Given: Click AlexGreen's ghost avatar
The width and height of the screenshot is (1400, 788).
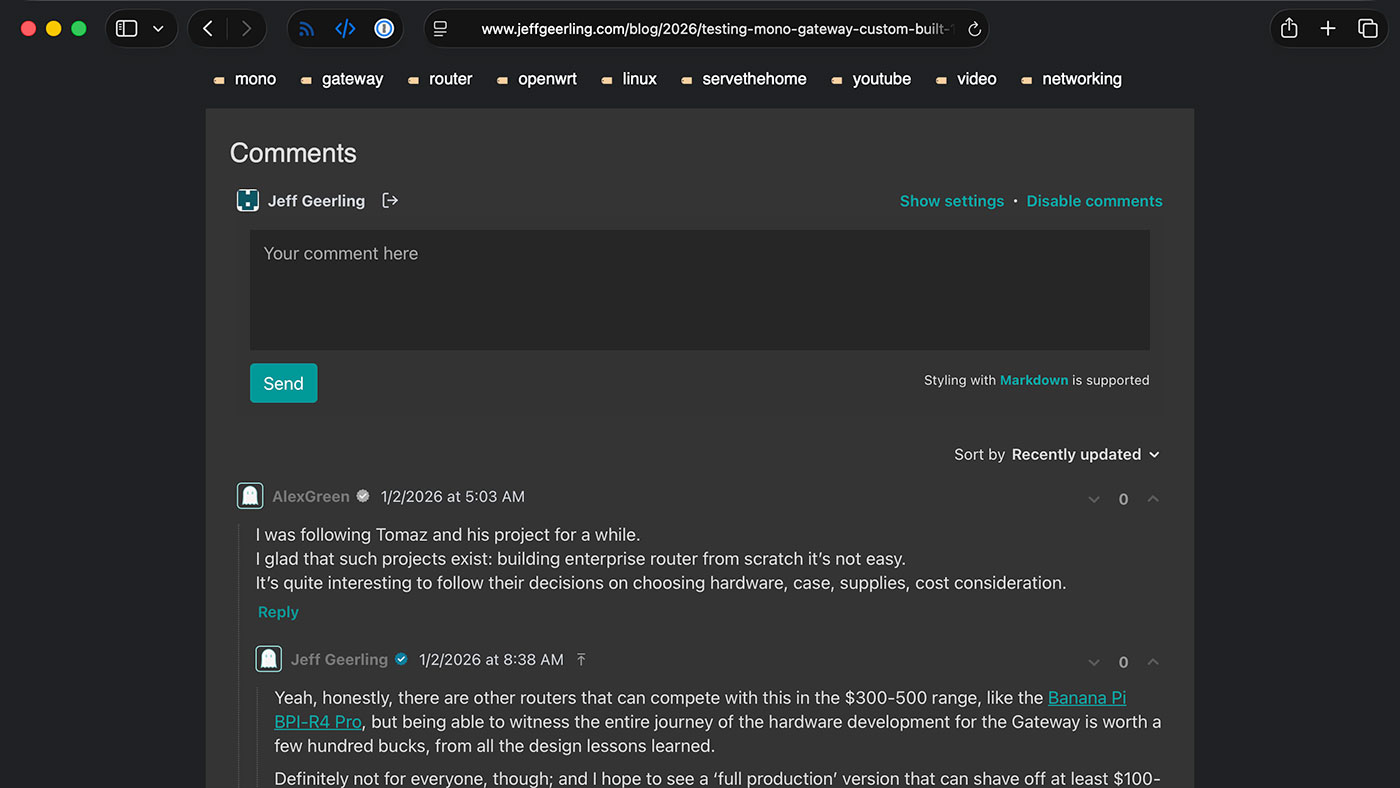Looking at the screenshot, I should click(250, 496).
